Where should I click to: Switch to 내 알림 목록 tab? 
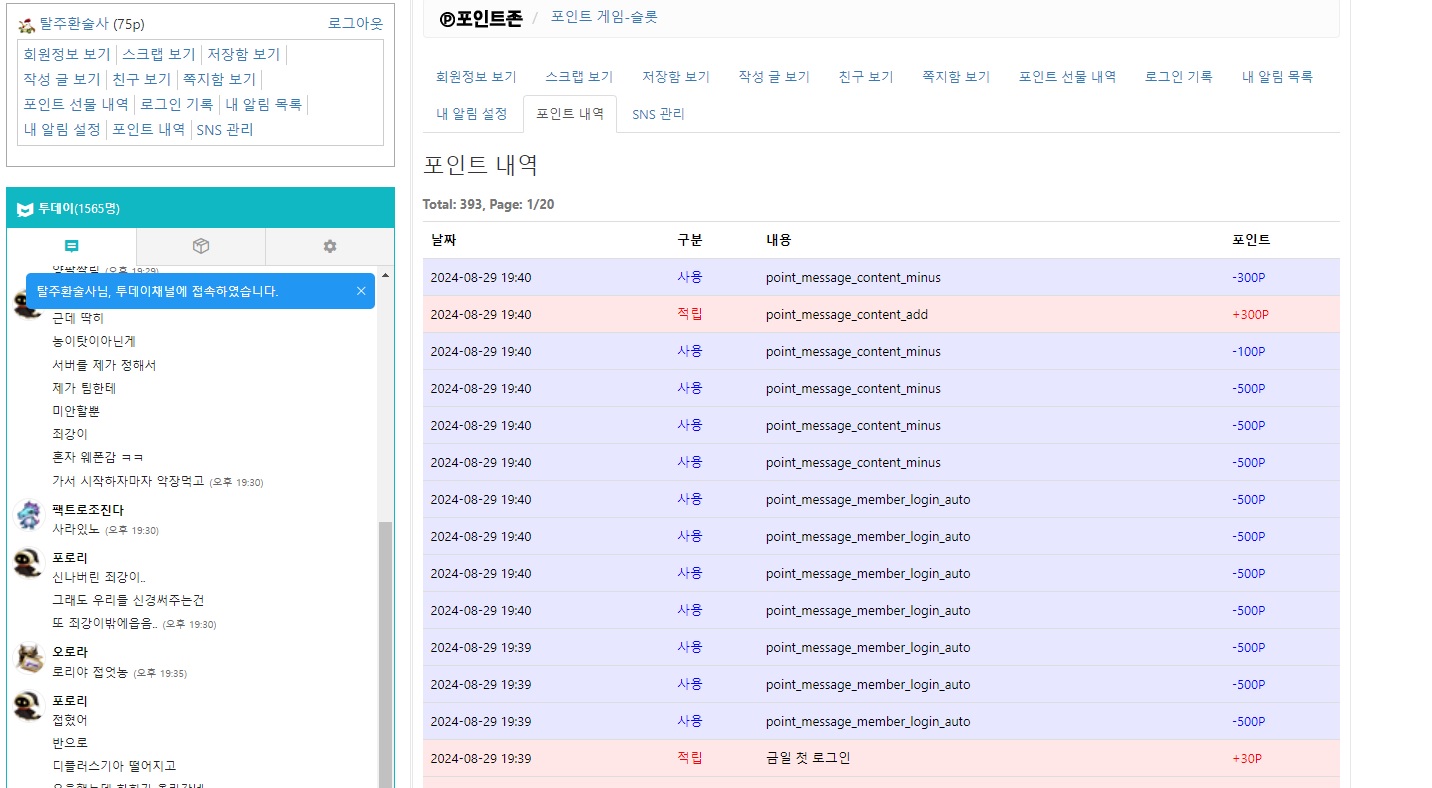click(x=1278, y=77)
